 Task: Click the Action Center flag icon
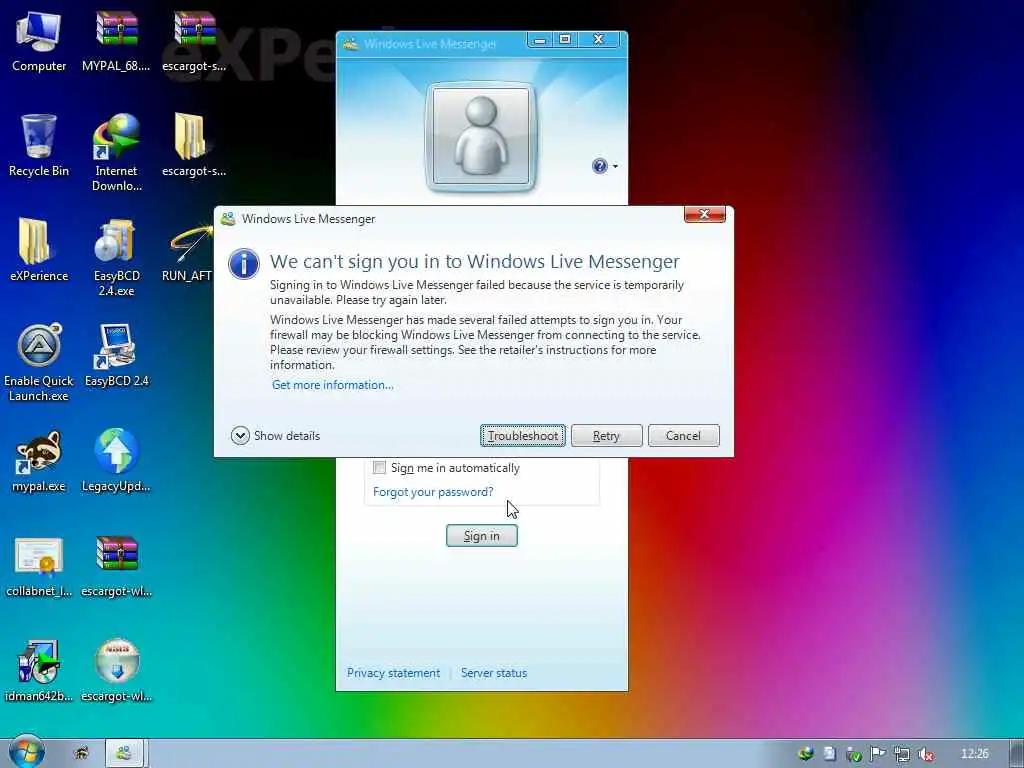(878, 754)
